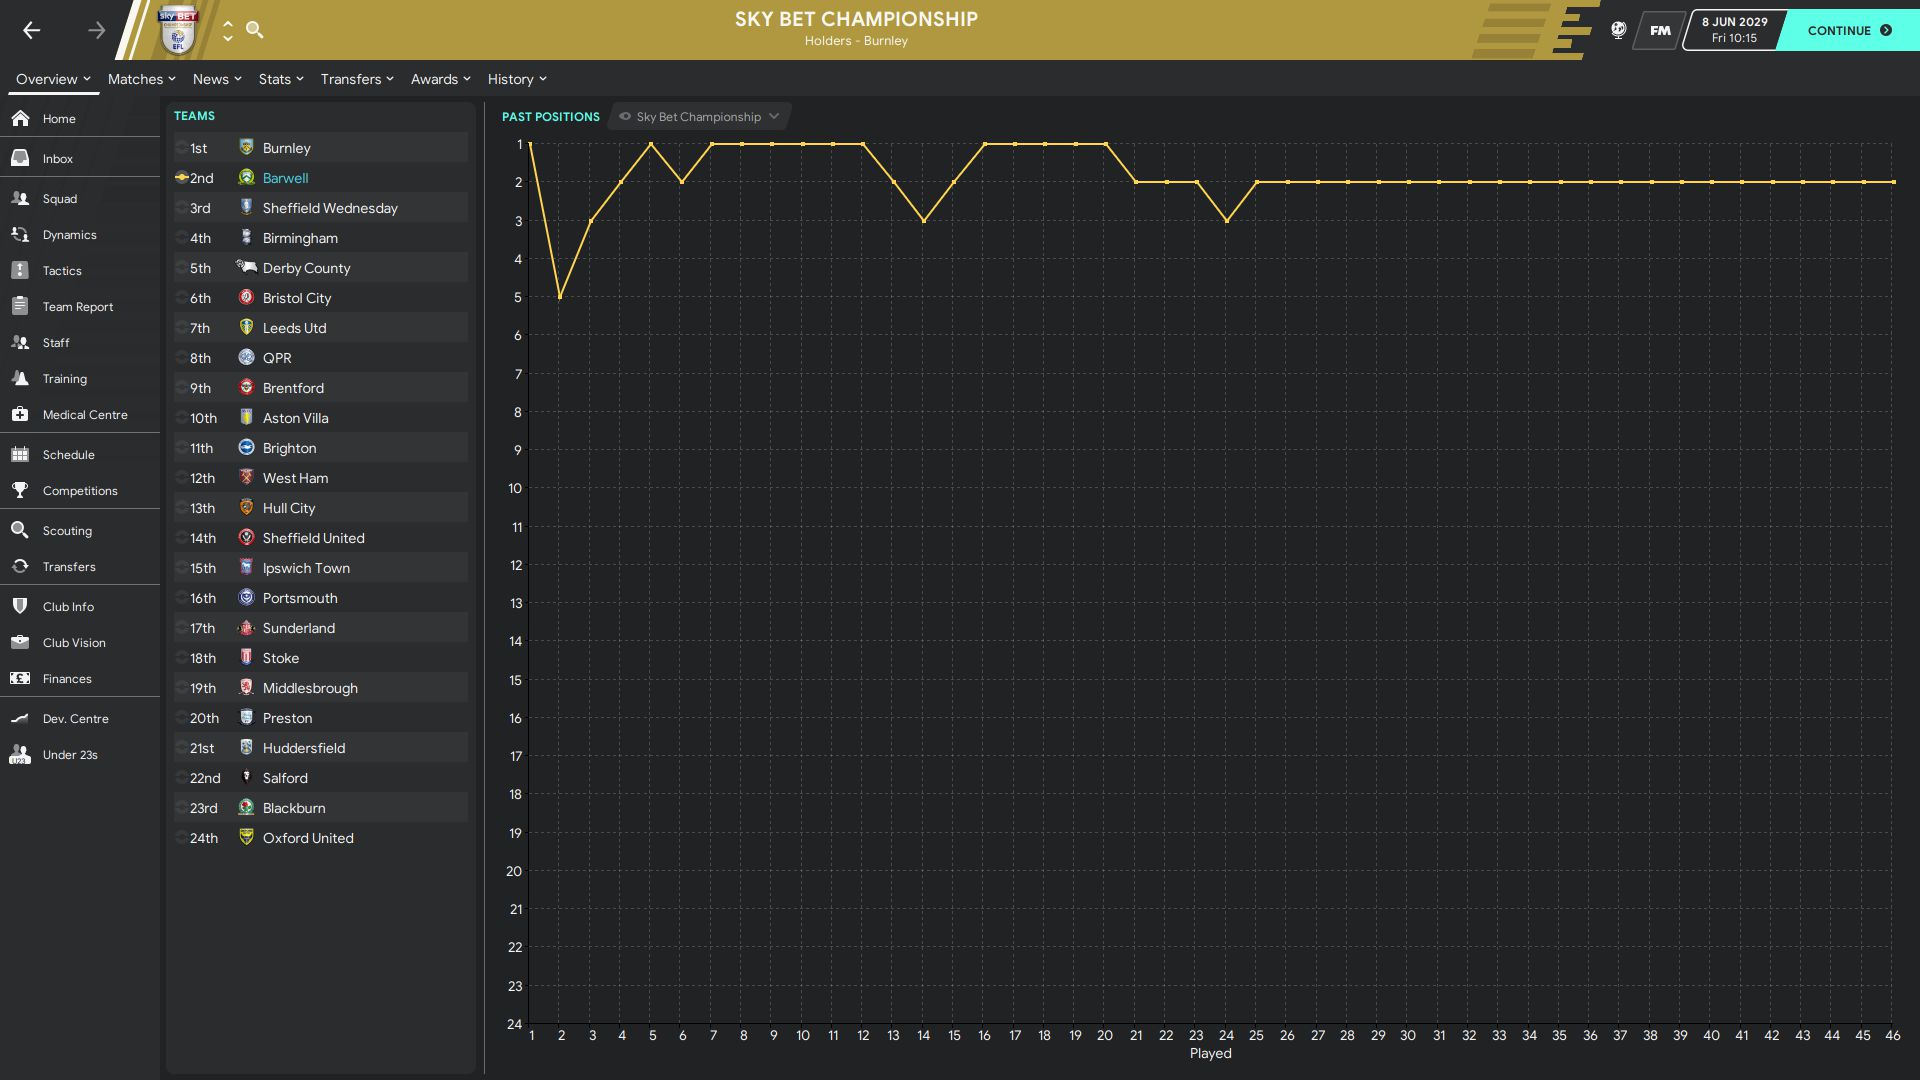Open the Sky Bet EFL competition badge
The height and width of the screenshot is (1080, 1920).
[x=178, y=30]
